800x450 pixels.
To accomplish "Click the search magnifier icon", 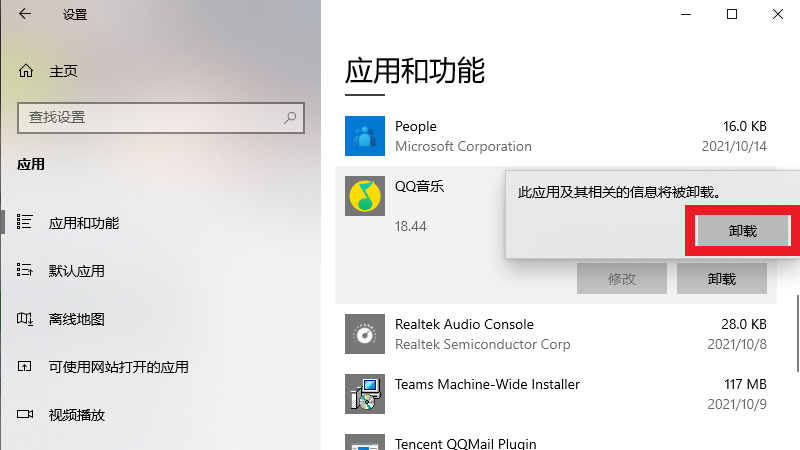I will point(290,117).
